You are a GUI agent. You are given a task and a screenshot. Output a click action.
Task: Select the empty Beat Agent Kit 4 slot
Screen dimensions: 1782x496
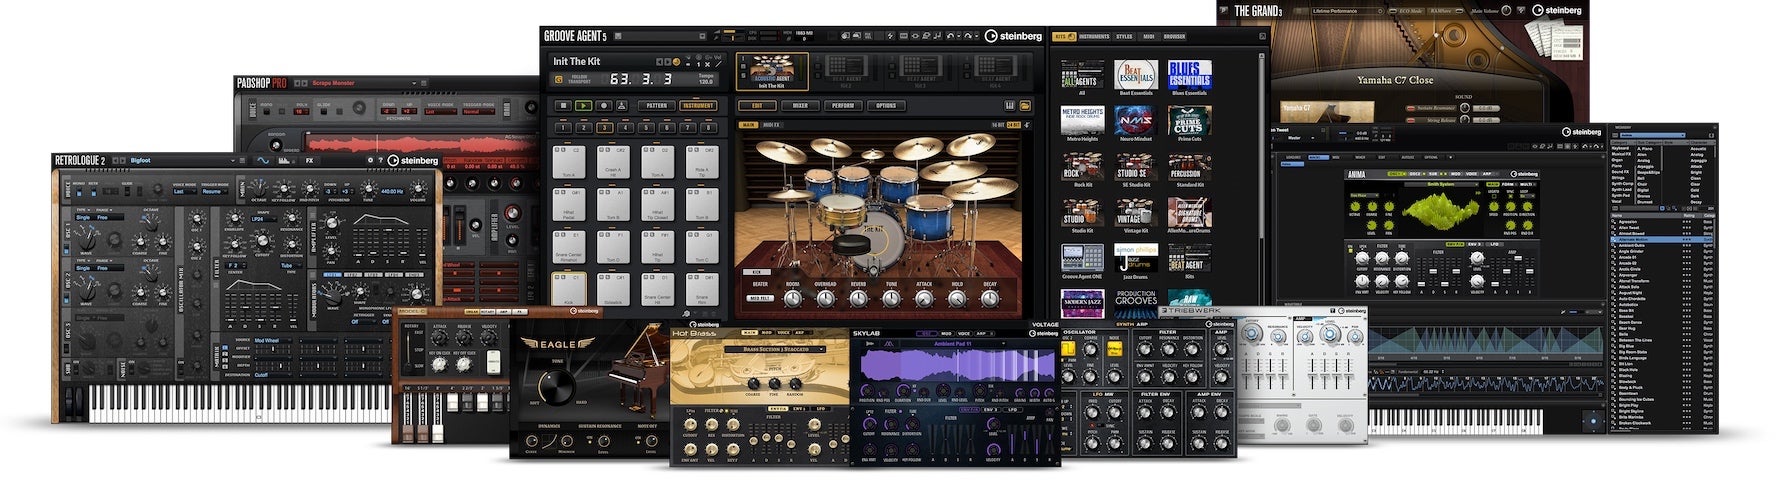(x=995, y=71)
